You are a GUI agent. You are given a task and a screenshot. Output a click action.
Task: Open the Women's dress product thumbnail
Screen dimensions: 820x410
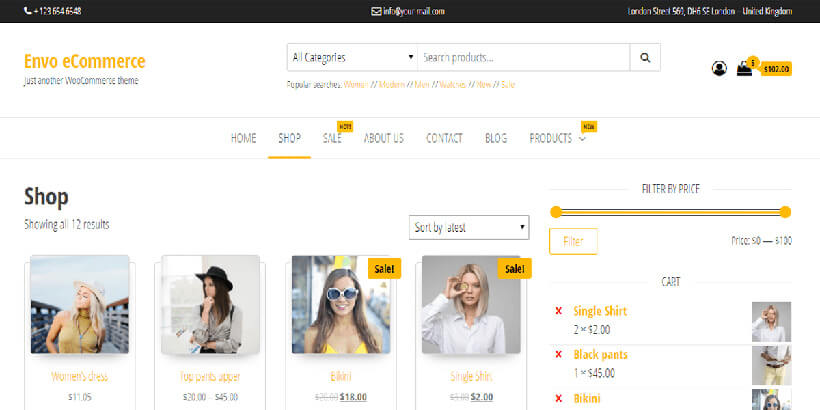coord(80,305)
